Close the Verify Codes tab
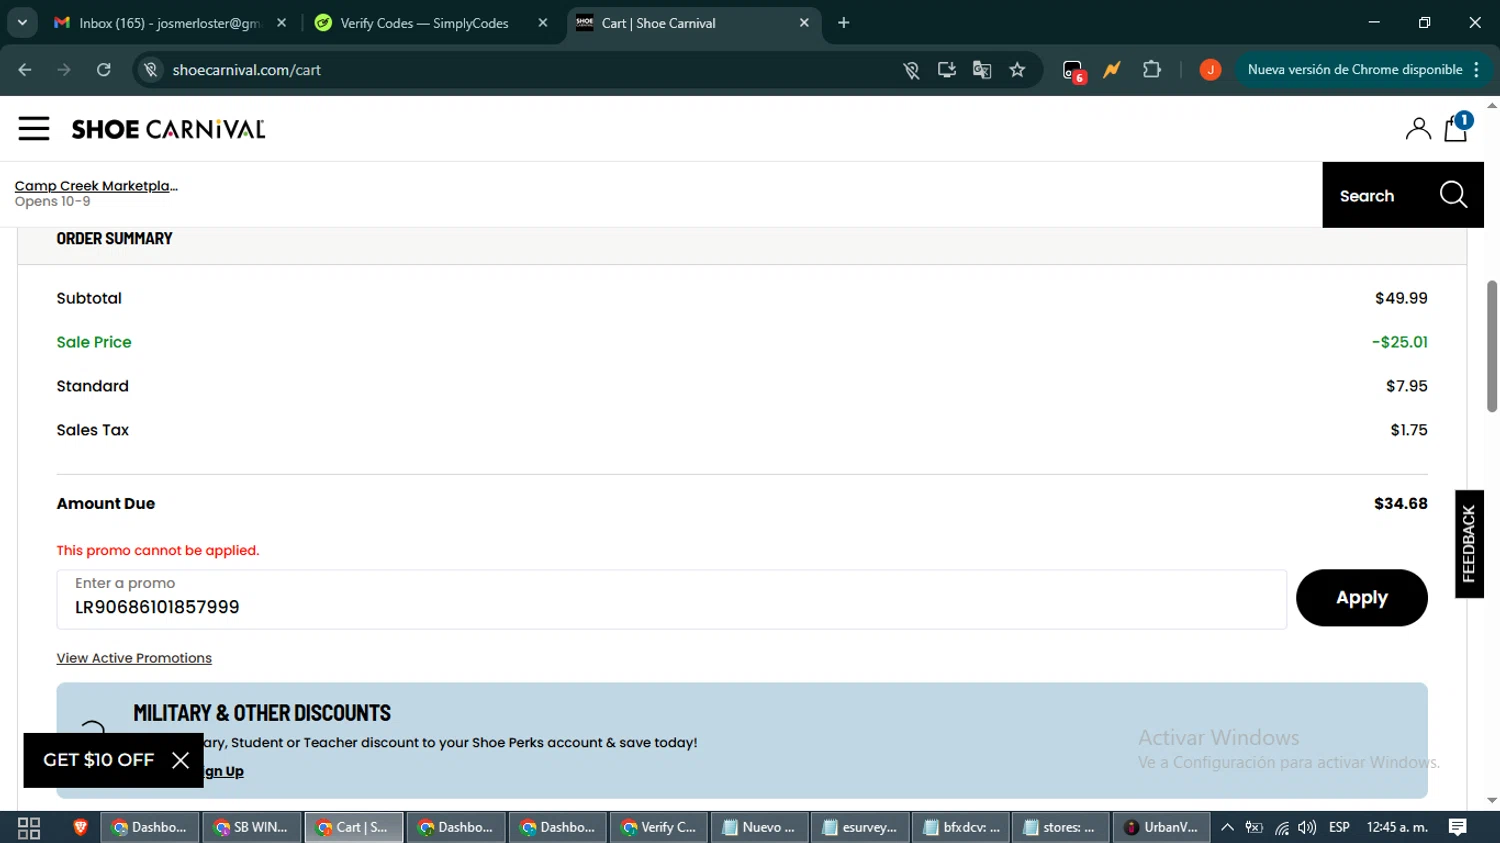 pos(542,23)
